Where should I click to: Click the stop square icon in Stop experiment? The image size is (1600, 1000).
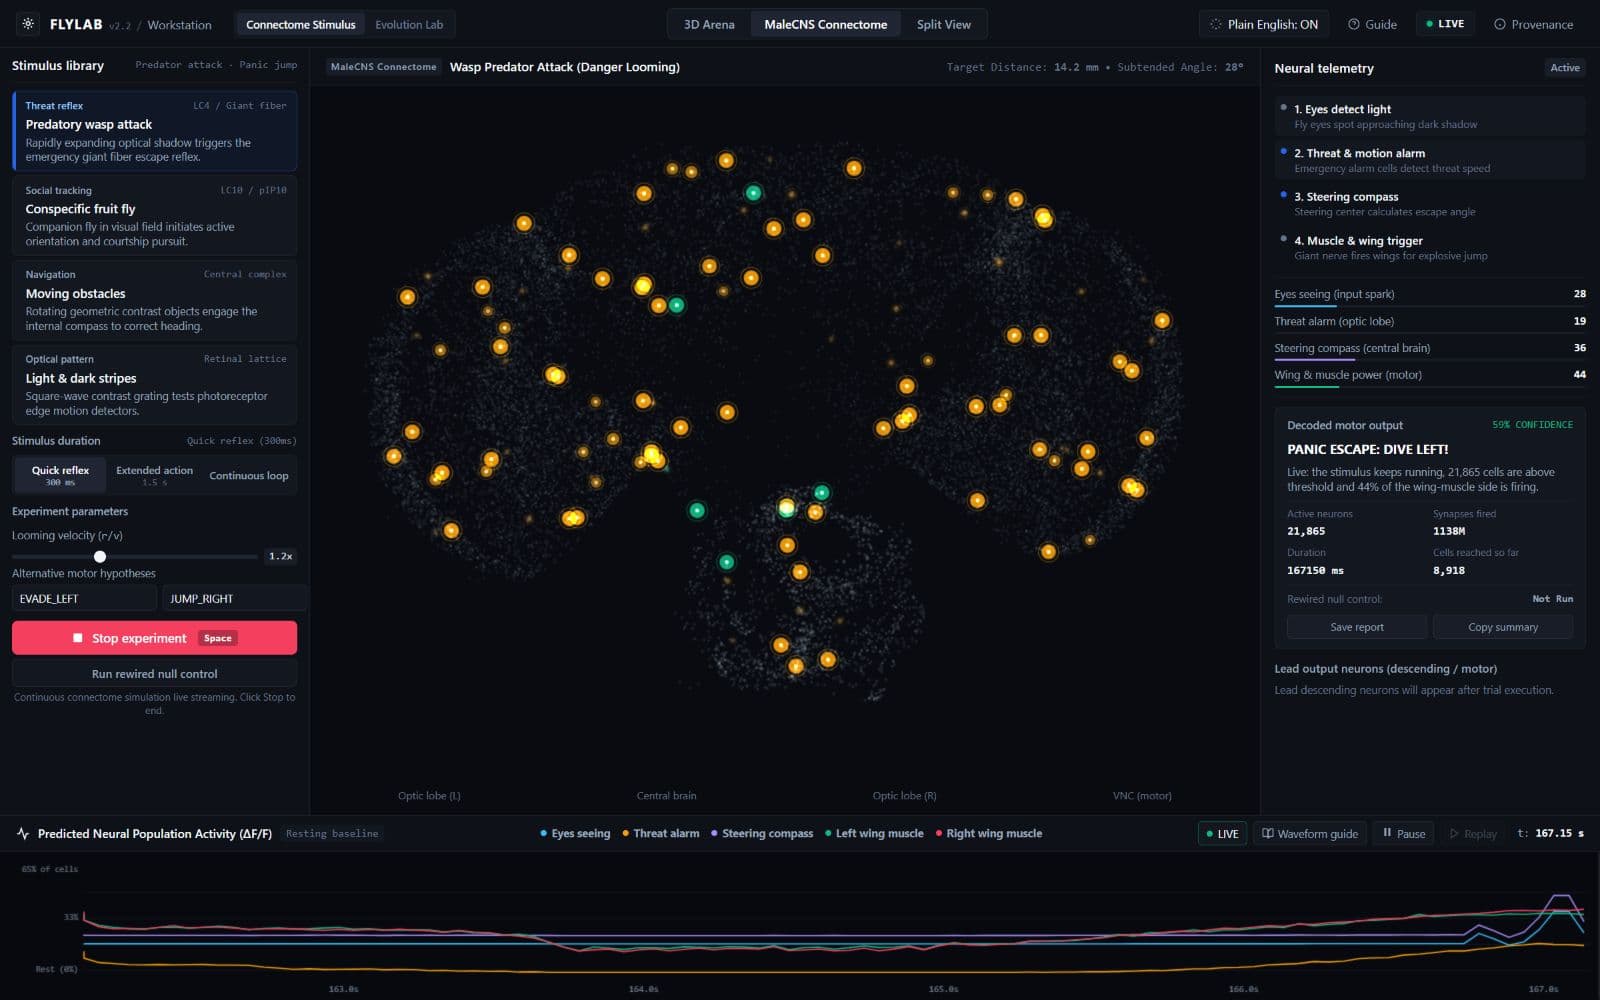pyautogui.click(x=78, y=638)
